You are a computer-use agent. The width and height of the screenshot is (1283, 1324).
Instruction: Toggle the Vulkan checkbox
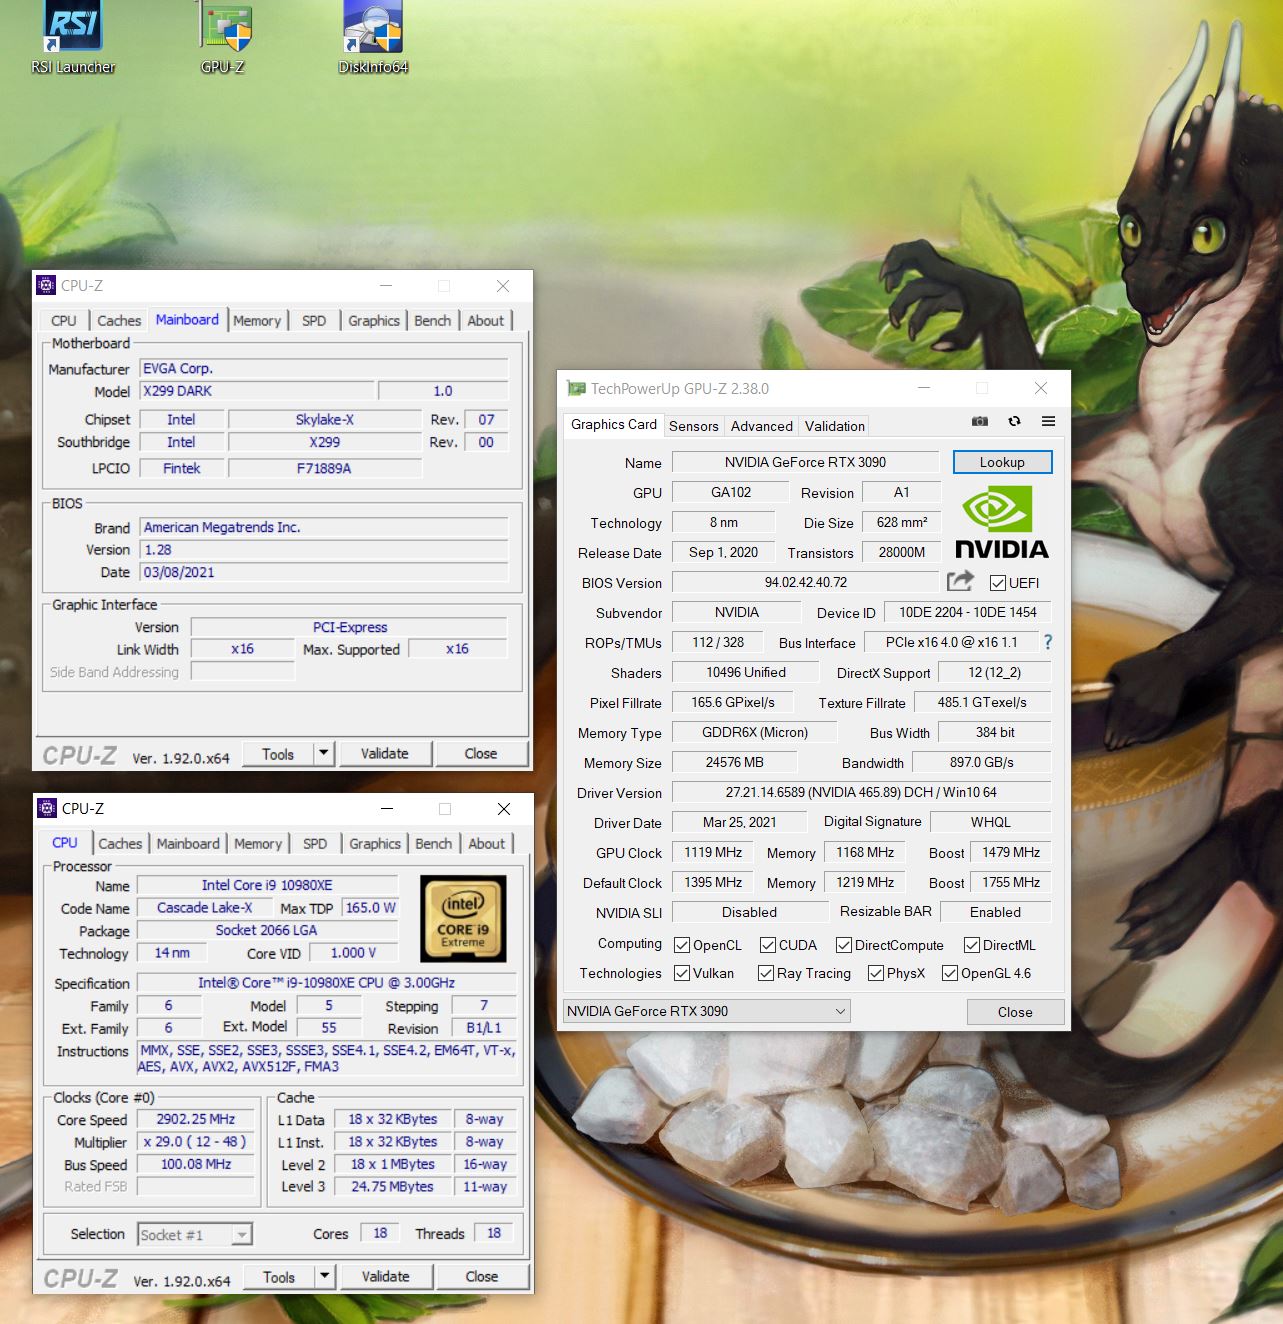coord(682,973)
